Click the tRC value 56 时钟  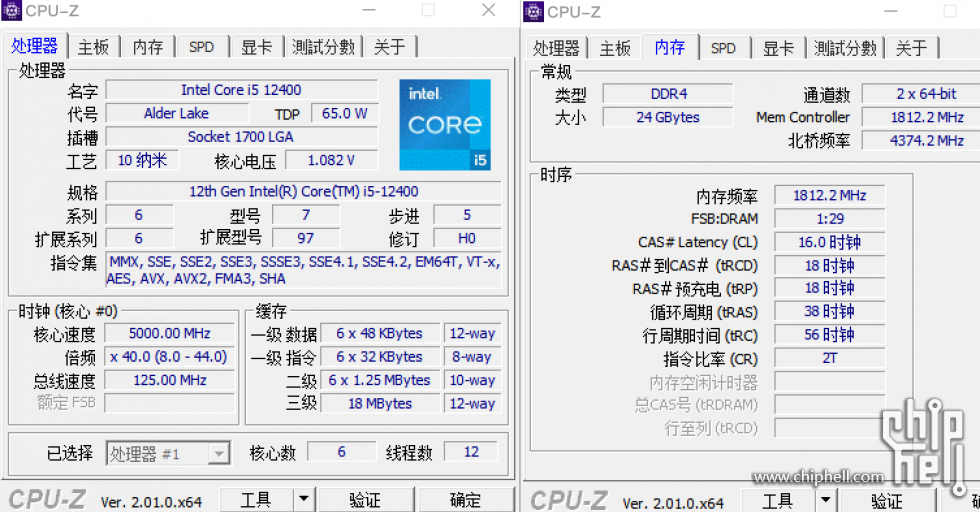829,334
